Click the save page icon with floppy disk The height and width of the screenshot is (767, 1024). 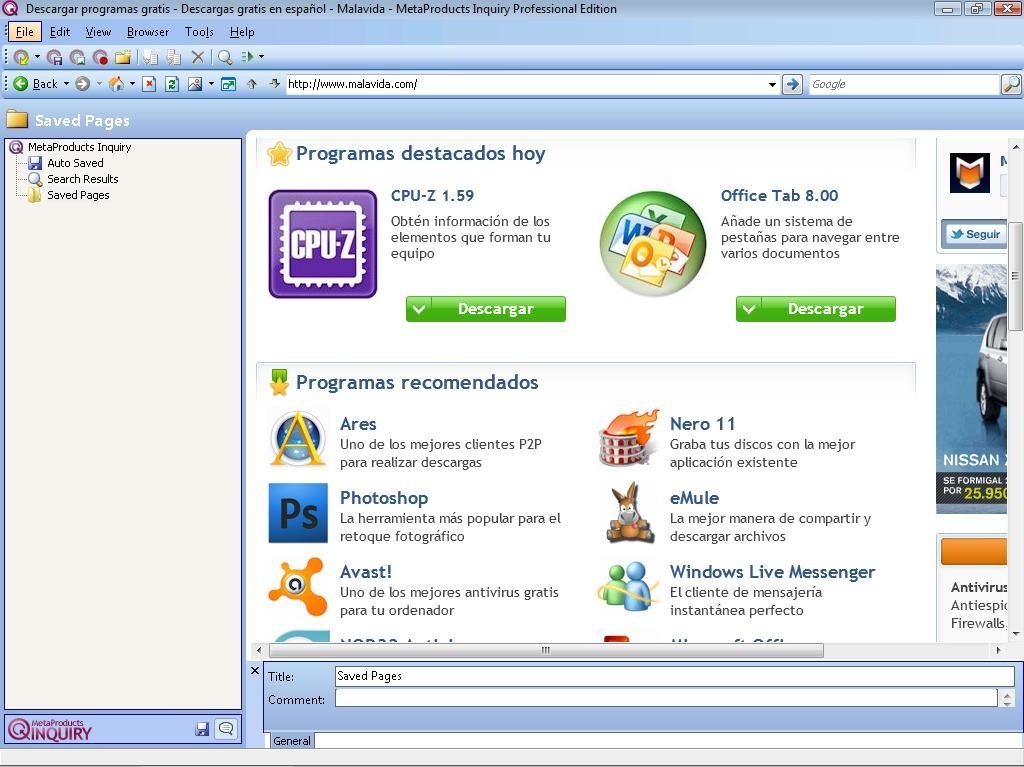[55, 57]
